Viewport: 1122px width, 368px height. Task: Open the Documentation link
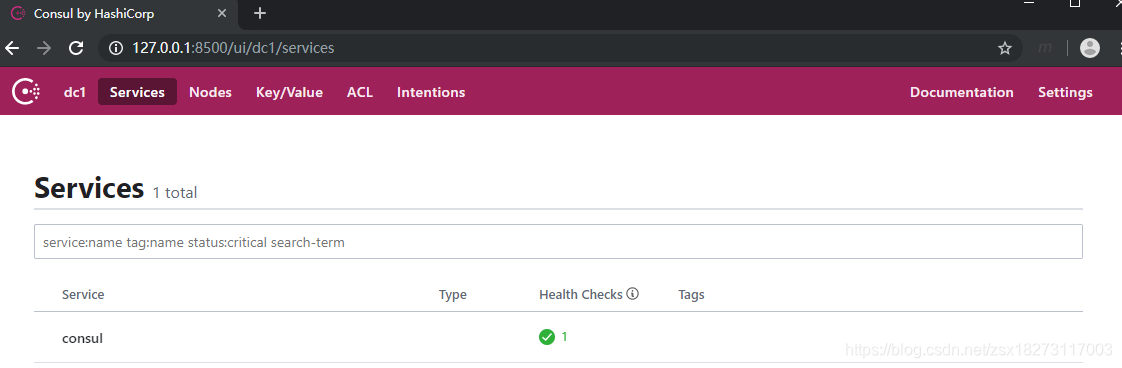click(x=962, y=92)
